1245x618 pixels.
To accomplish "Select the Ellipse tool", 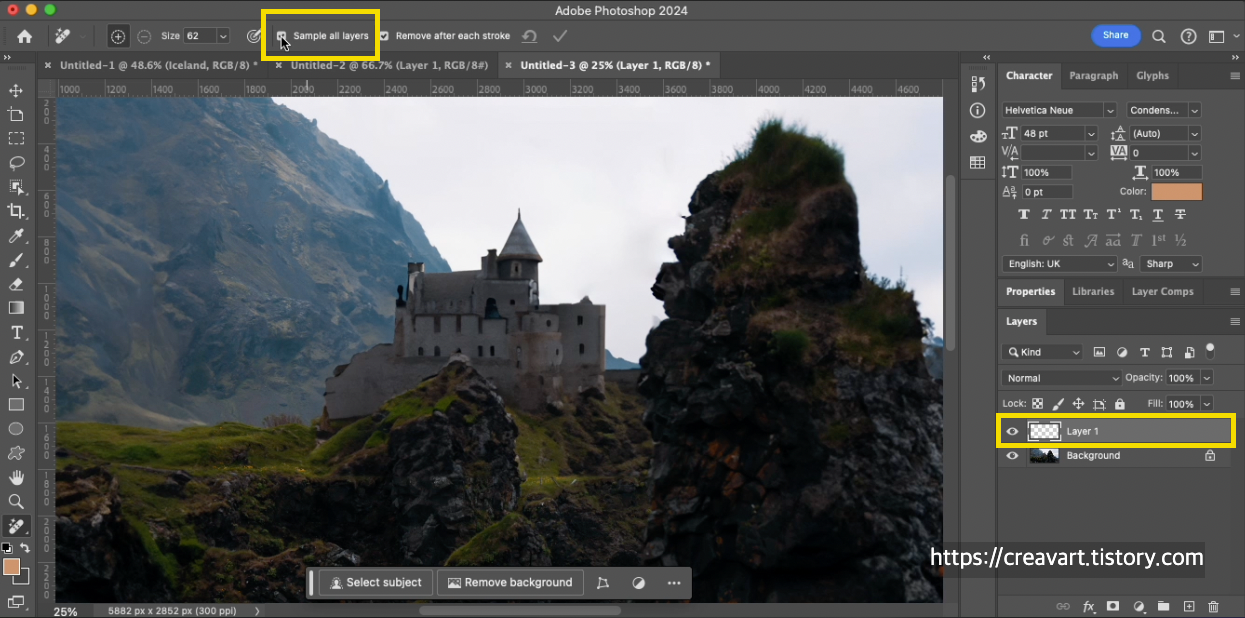I will tap(16, 429).
